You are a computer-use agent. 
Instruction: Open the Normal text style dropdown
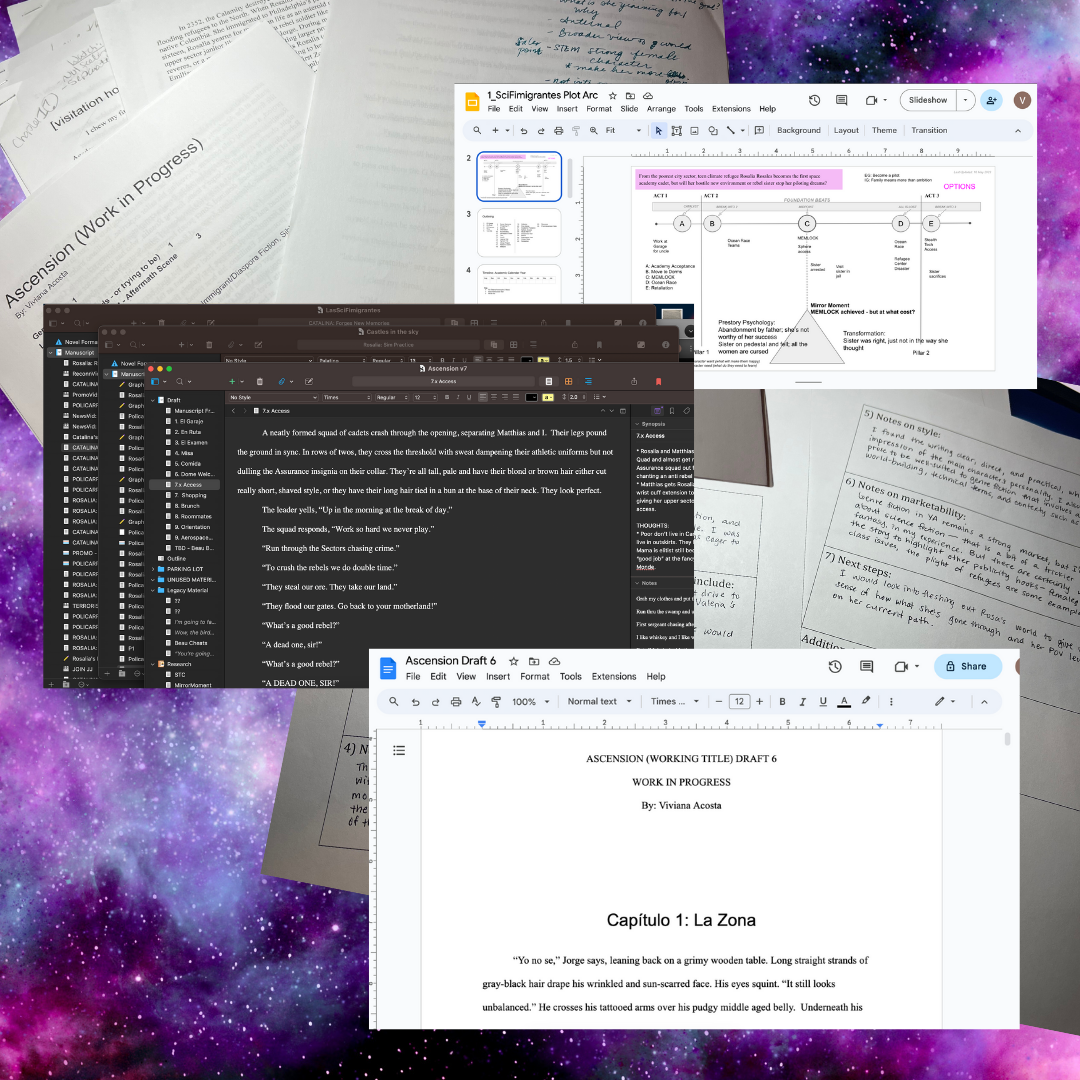pos(599,701)
